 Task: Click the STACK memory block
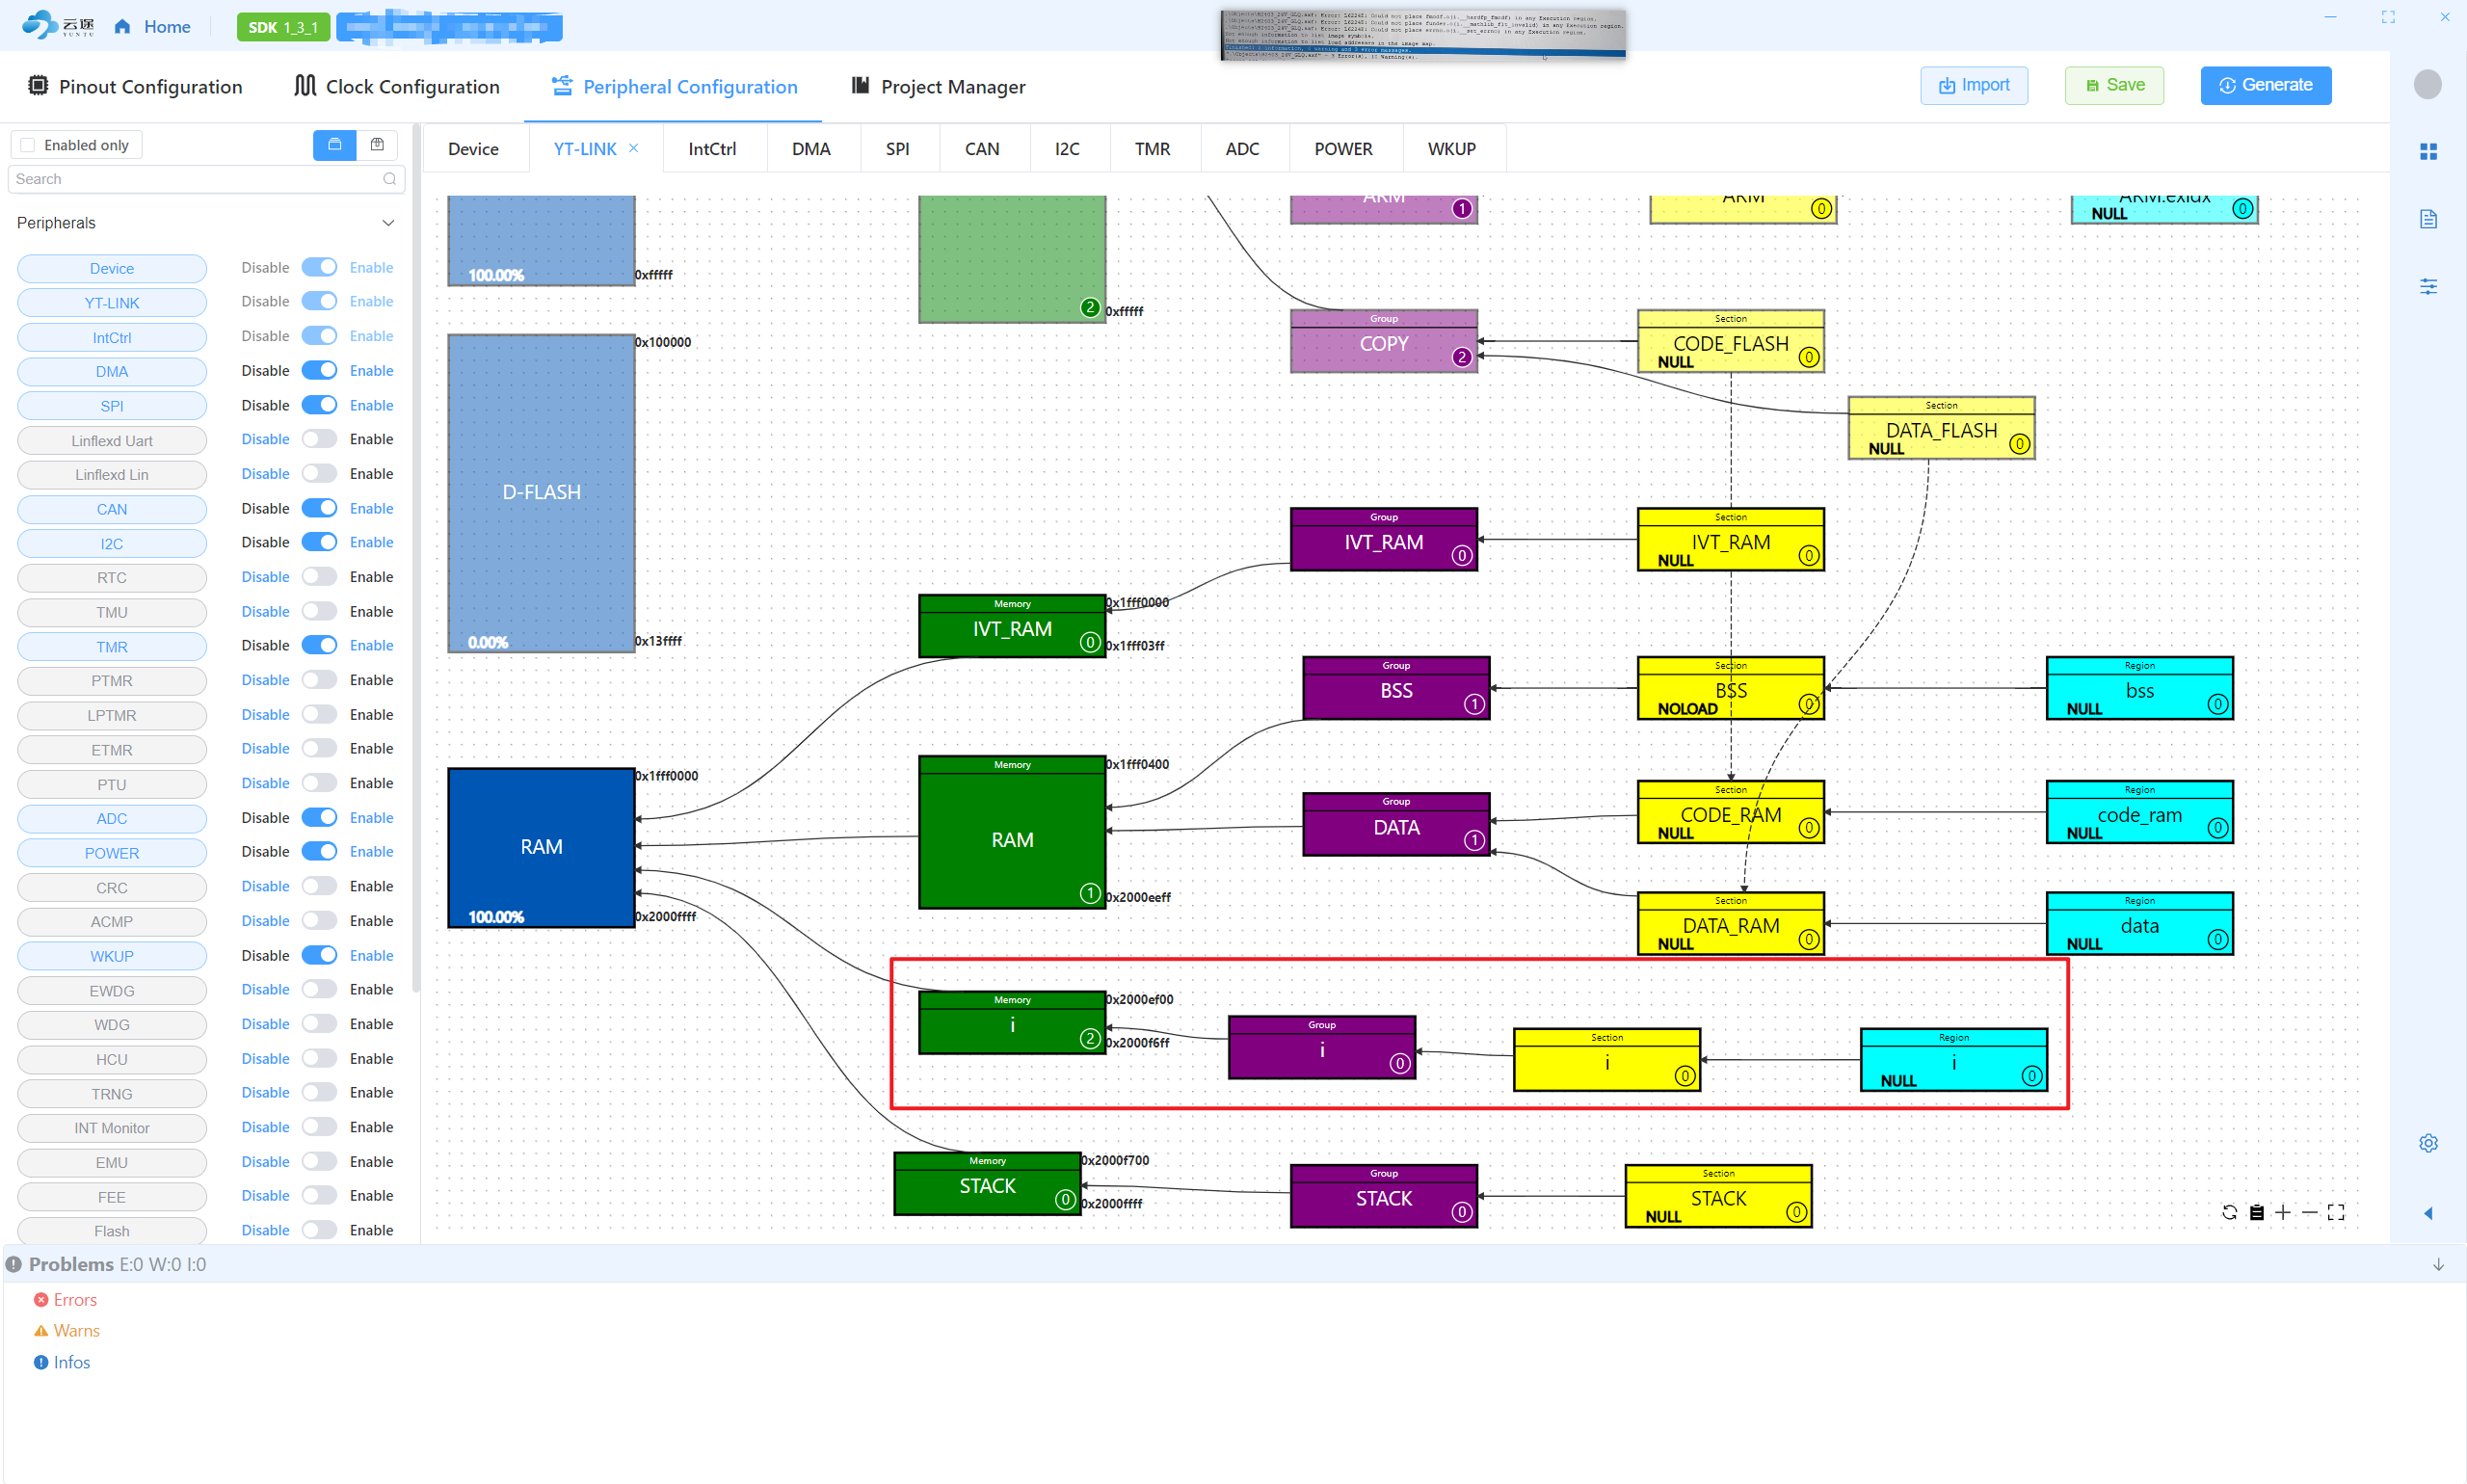[987, 1183]
